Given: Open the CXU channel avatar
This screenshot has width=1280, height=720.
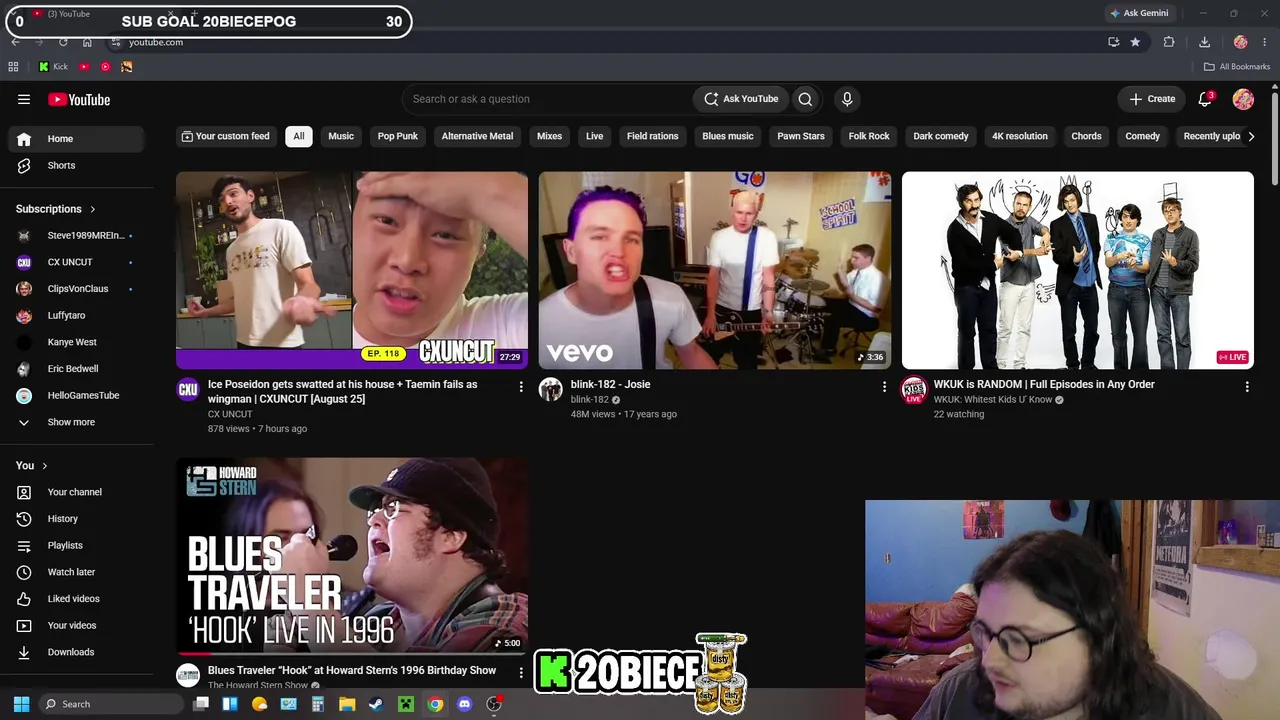Looking at the screenshot, I should (x=188, y=390).
